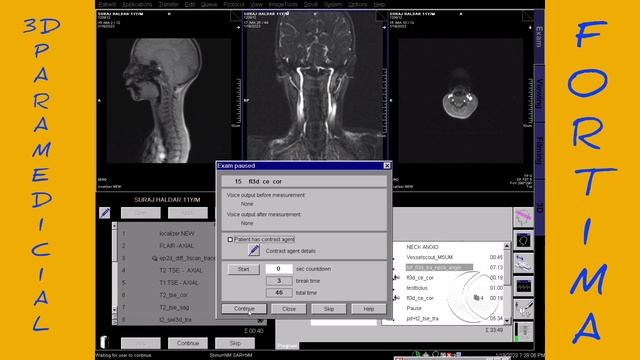Select the coronal neck angio image
This screenshot has width=640, height=360.
(315, 86)
